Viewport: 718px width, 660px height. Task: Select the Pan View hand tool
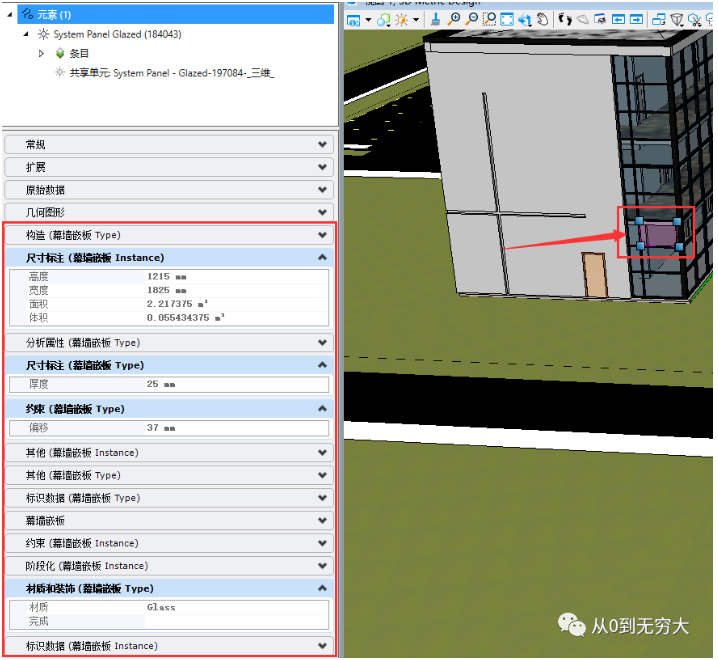(543, 19)
